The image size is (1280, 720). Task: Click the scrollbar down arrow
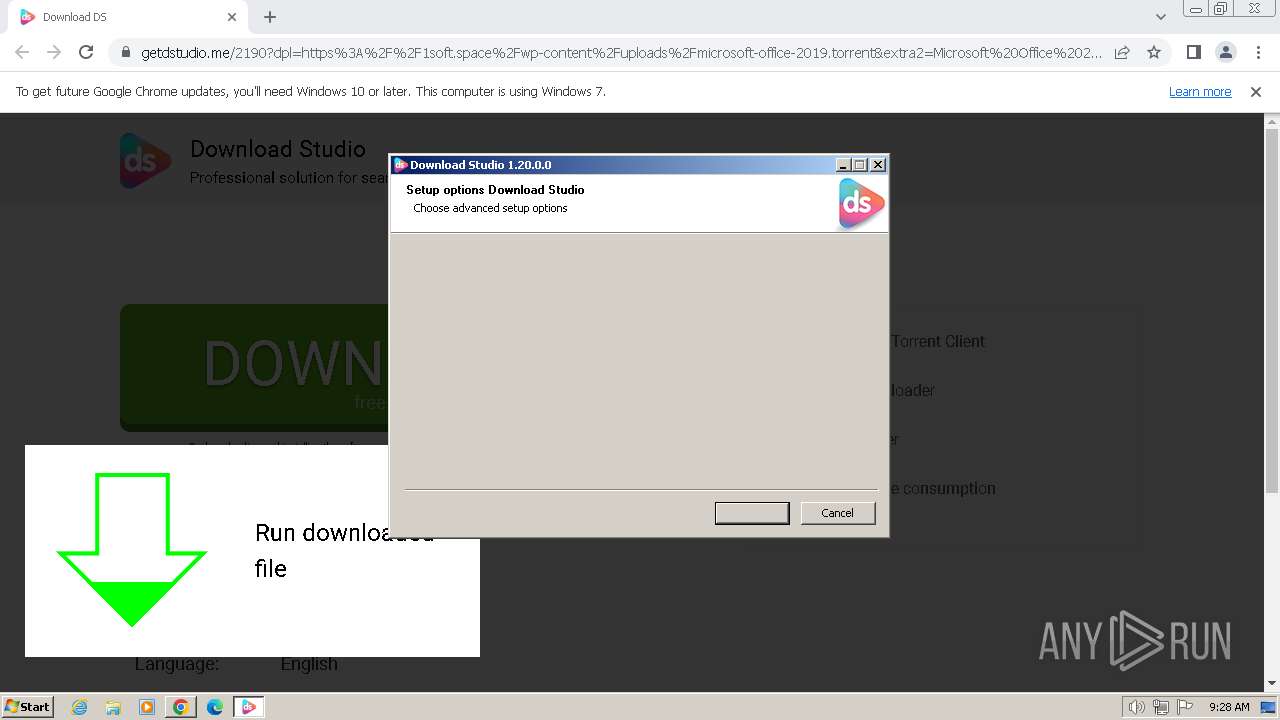(1272, 684)
